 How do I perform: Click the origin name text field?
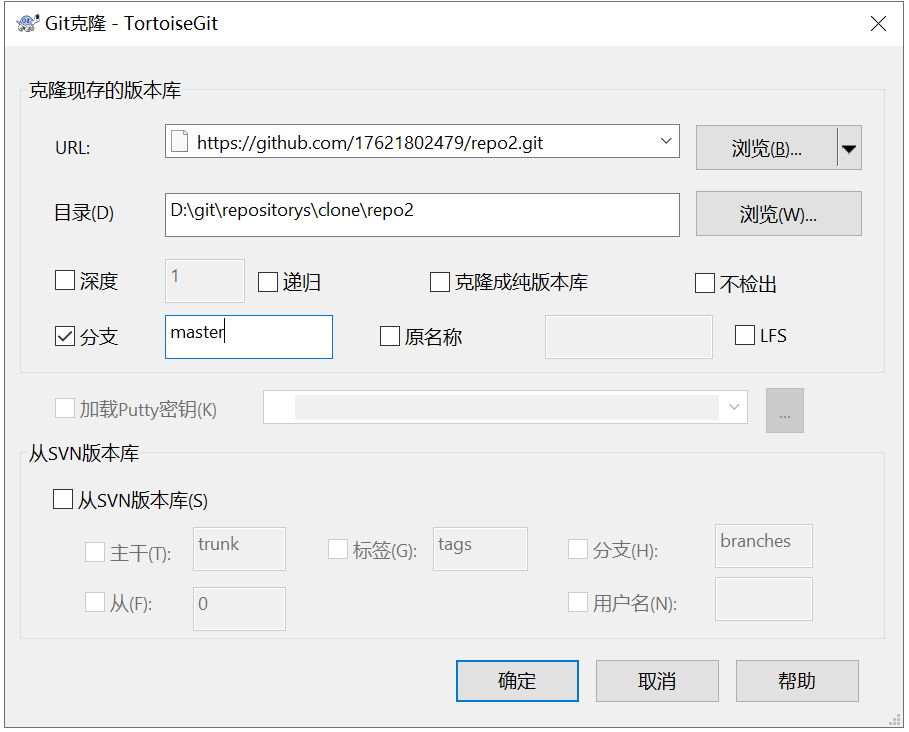pos(629,337)
